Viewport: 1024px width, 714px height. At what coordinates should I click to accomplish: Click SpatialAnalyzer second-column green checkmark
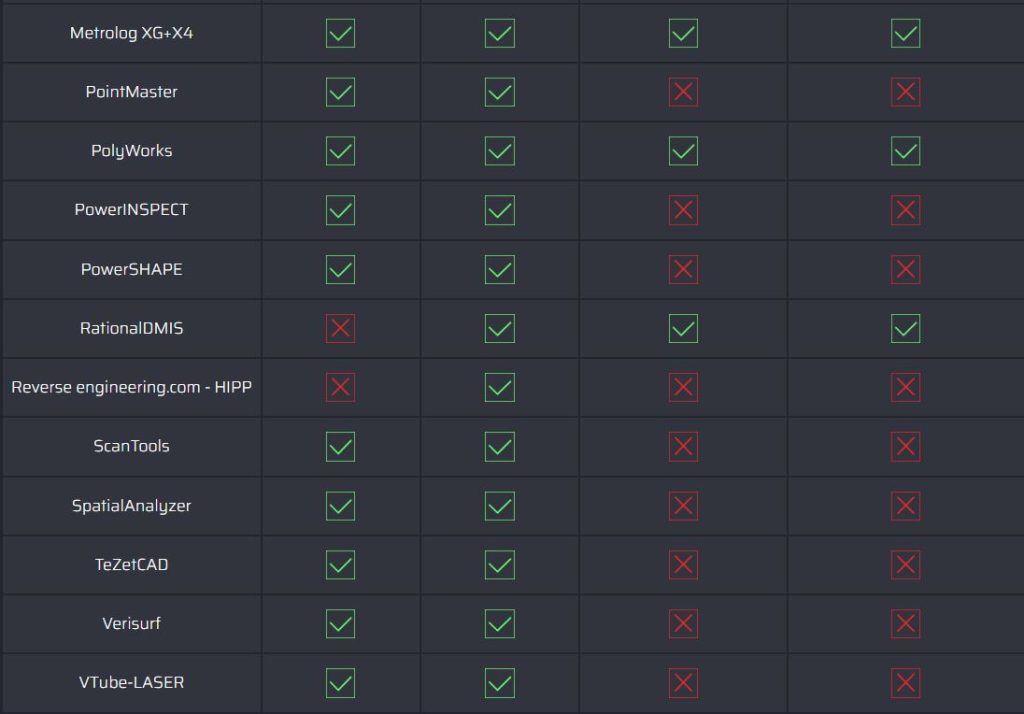pyautogui.click(x=500, y=506)
